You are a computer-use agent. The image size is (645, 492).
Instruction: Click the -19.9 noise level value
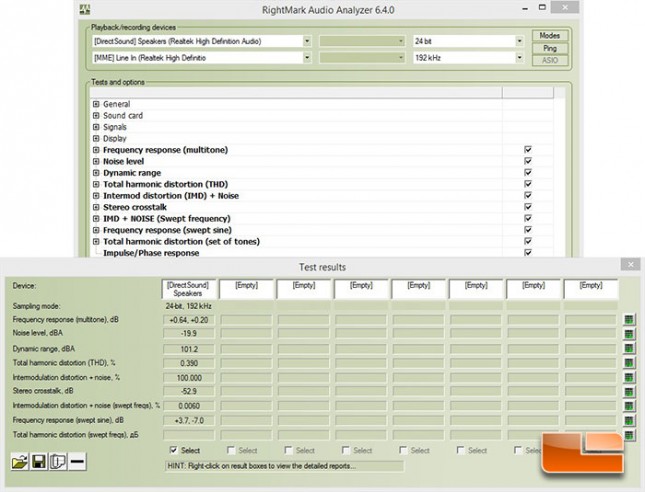[x=189, y=333]
